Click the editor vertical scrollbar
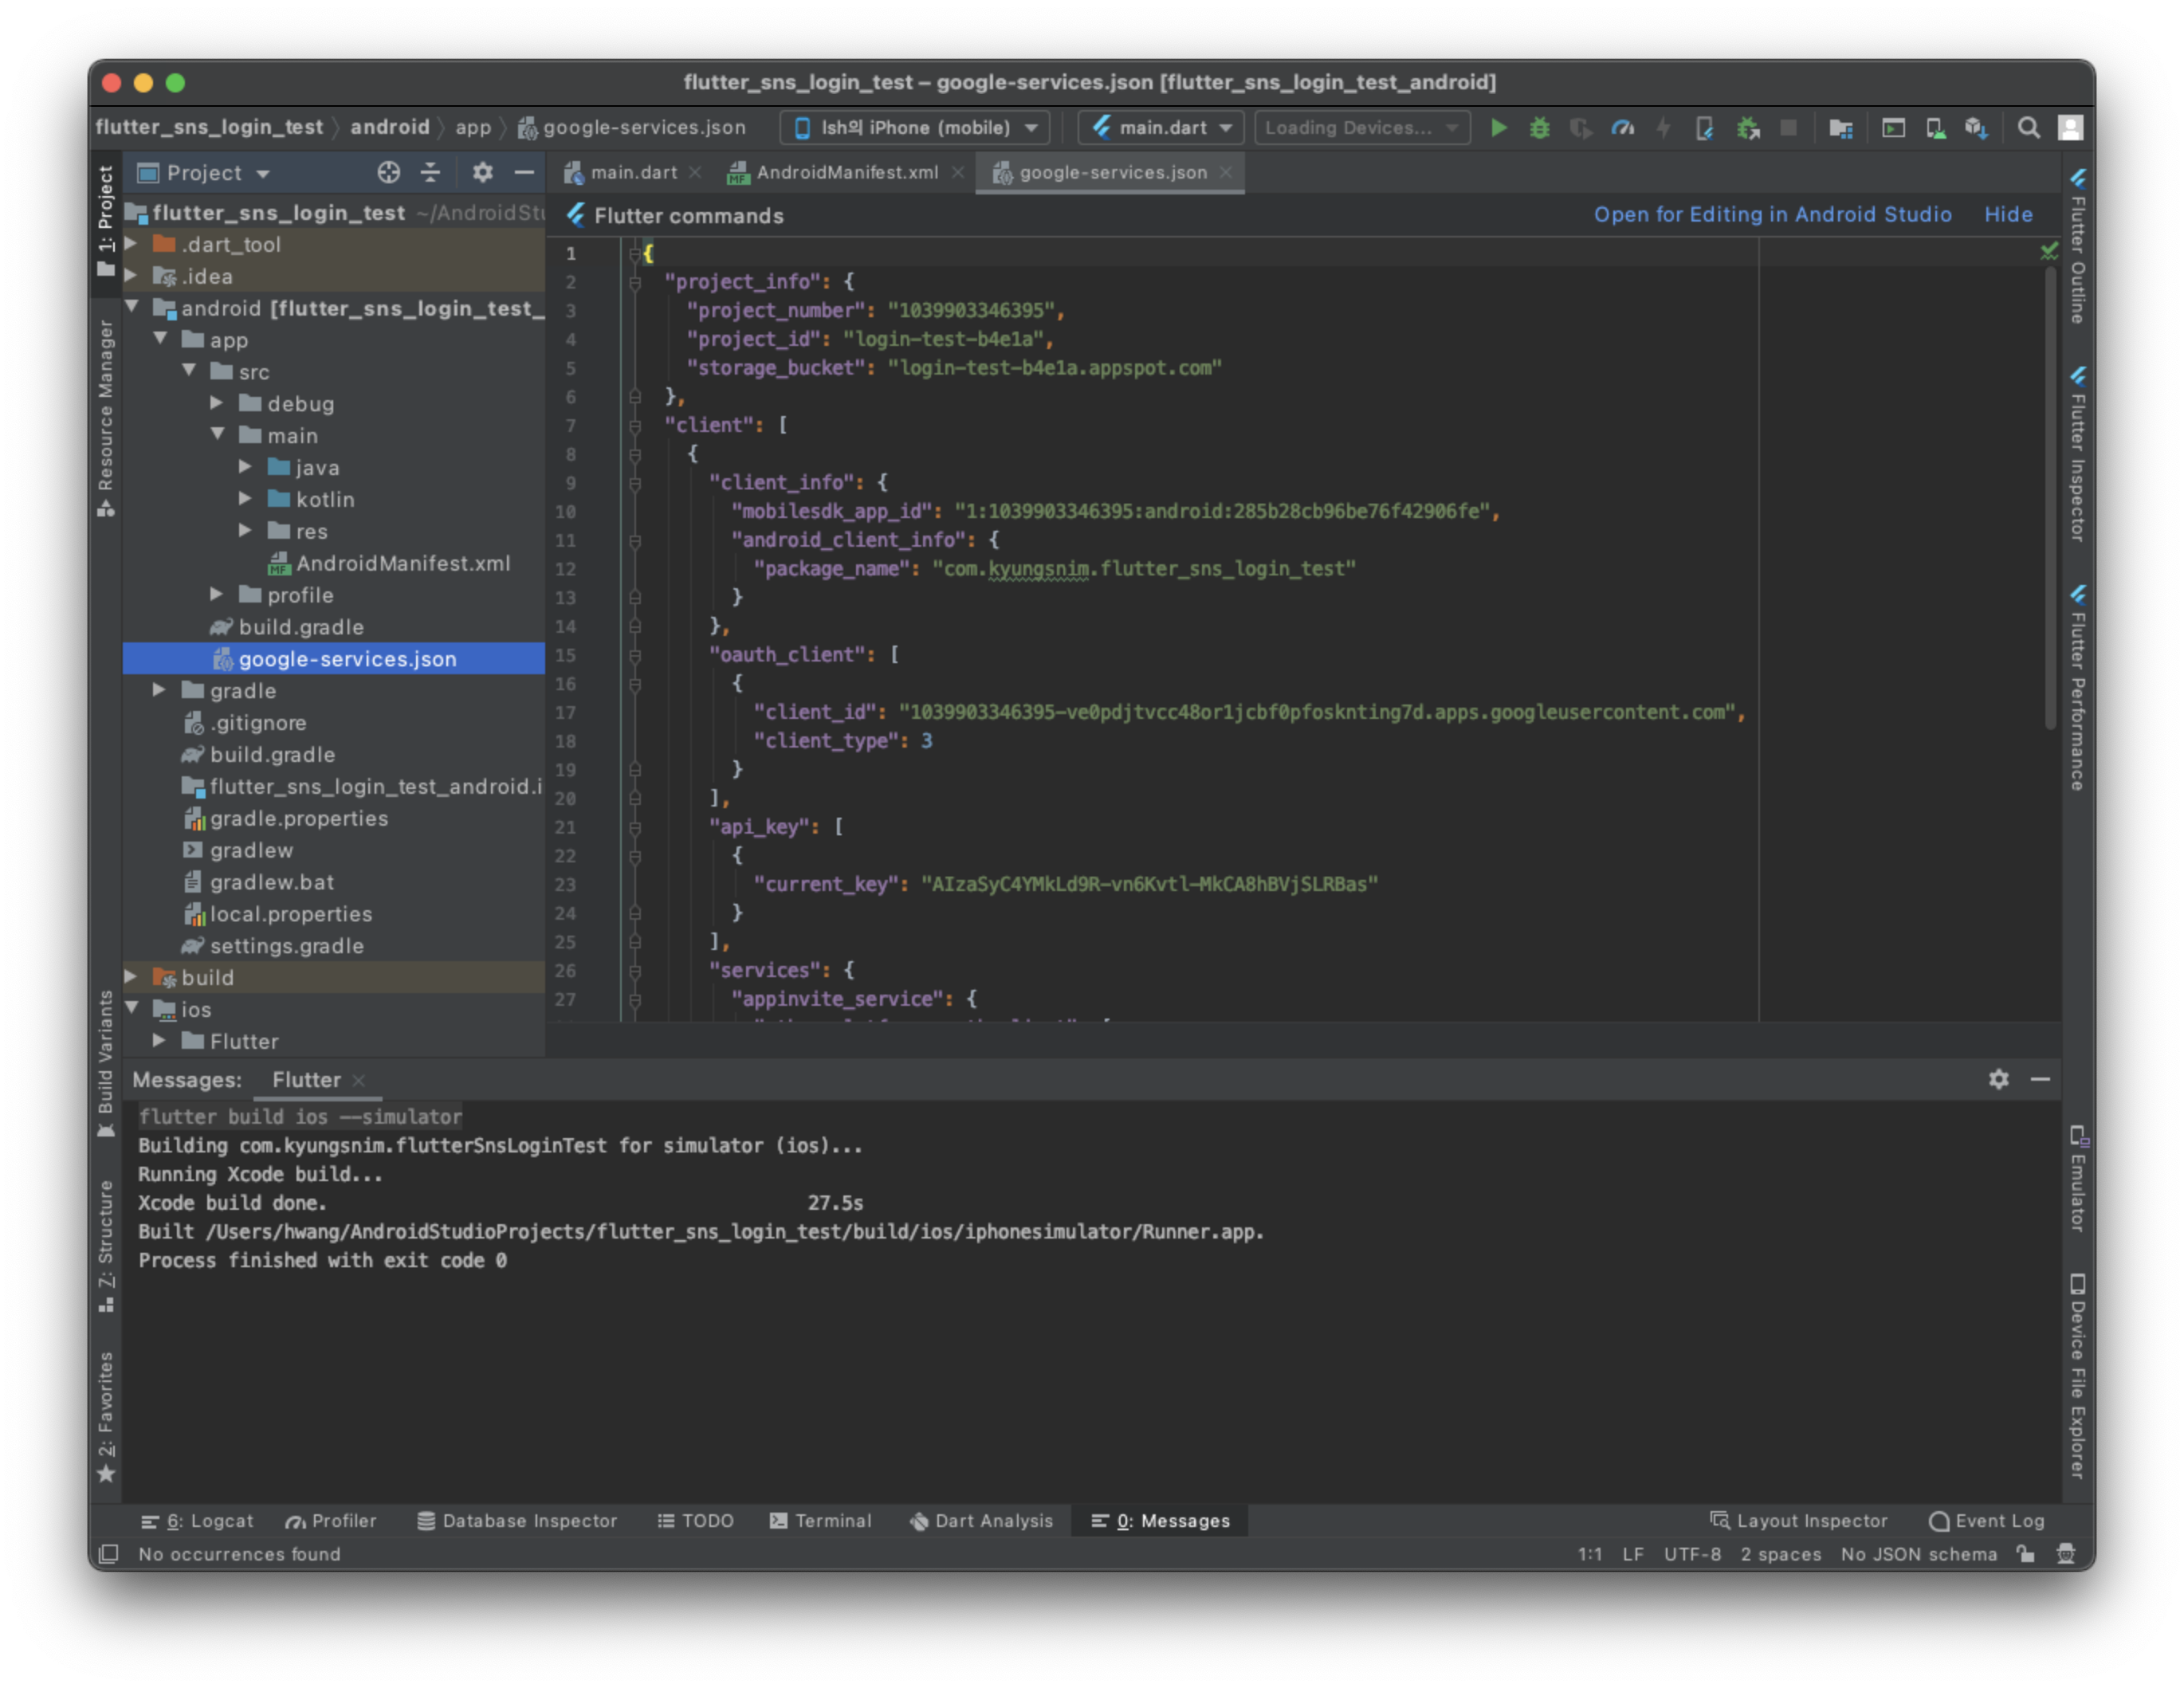 (x=2049, y=500)
